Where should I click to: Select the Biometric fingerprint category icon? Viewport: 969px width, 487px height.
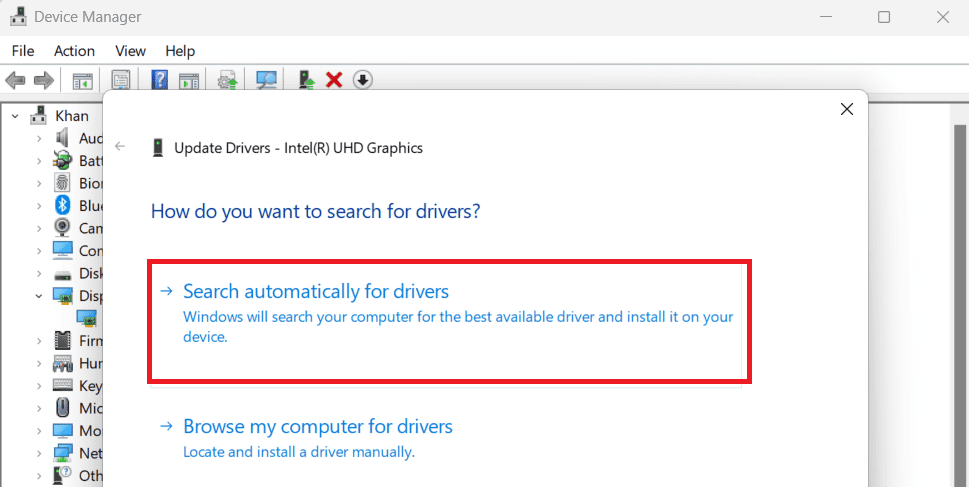[x=62, y=183]
